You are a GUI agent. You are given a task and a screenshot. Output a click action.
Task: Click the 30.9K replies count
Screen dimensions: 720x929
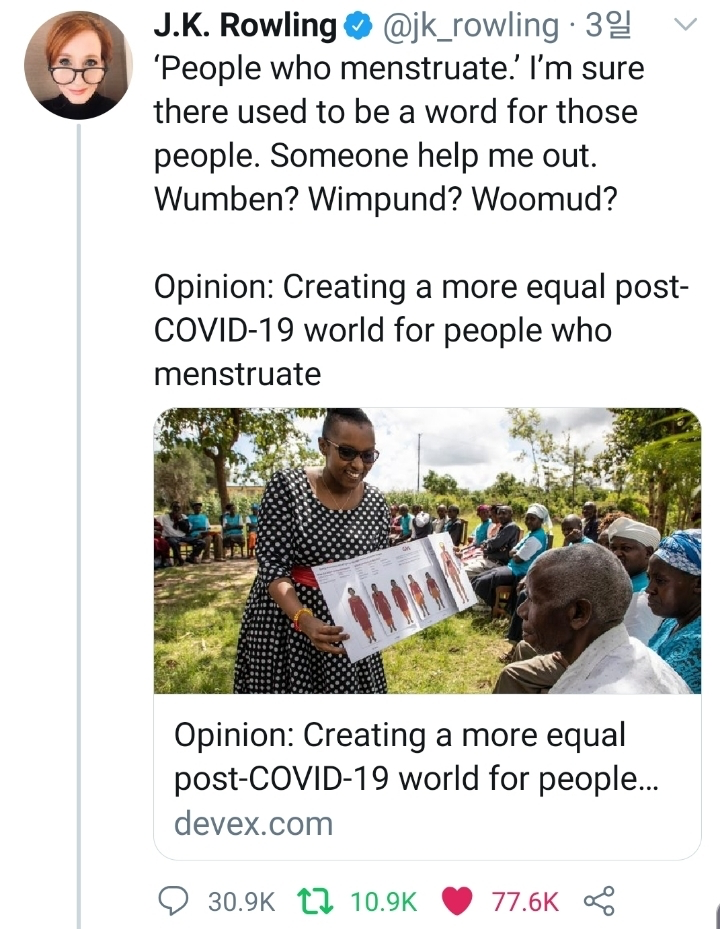(x=242, y=902)
